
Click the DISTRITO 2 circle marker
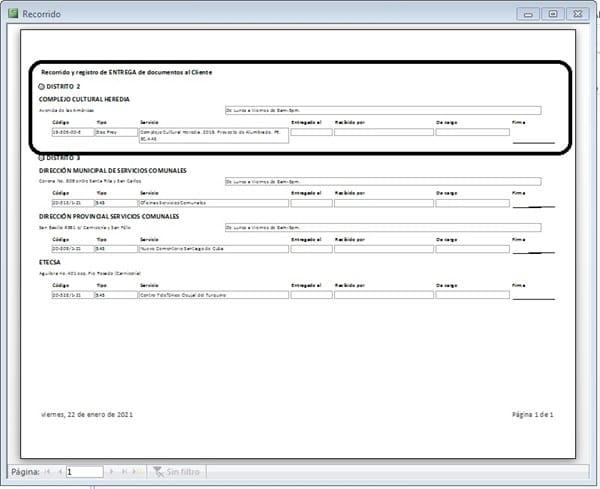(42, 87)
